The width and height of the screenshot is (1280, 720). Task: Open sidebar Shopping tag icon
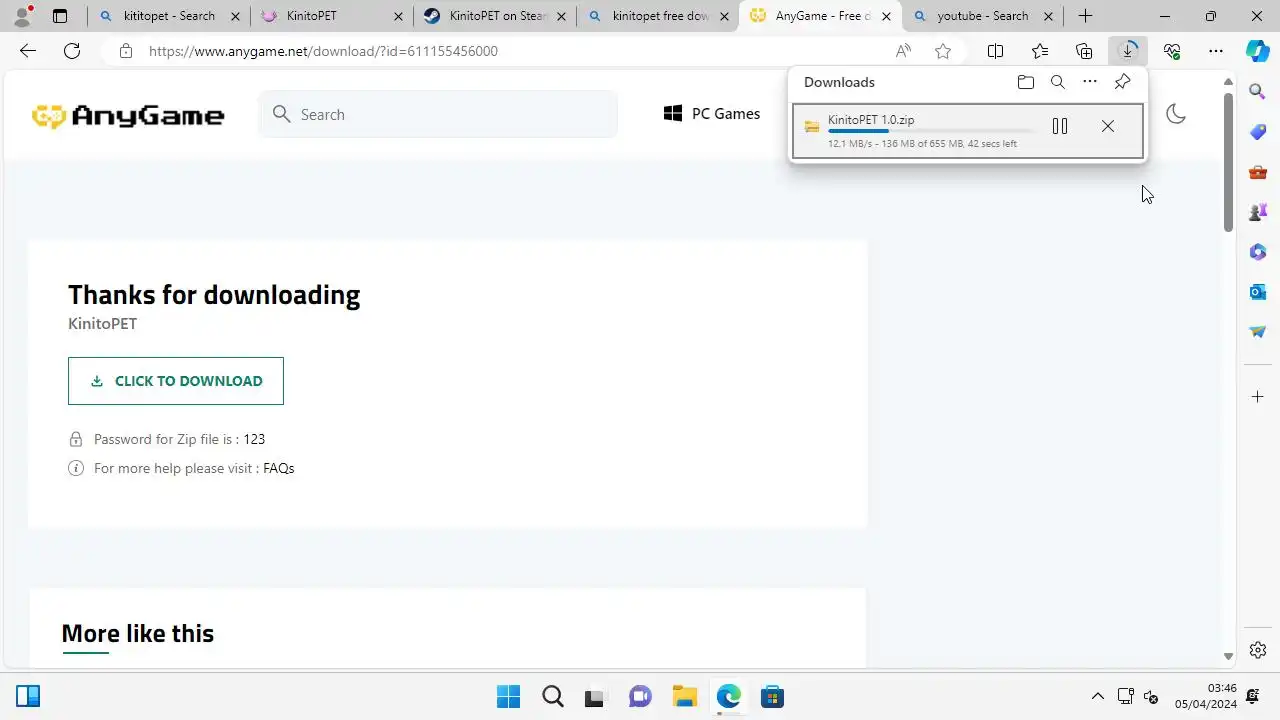point(1258,132)
